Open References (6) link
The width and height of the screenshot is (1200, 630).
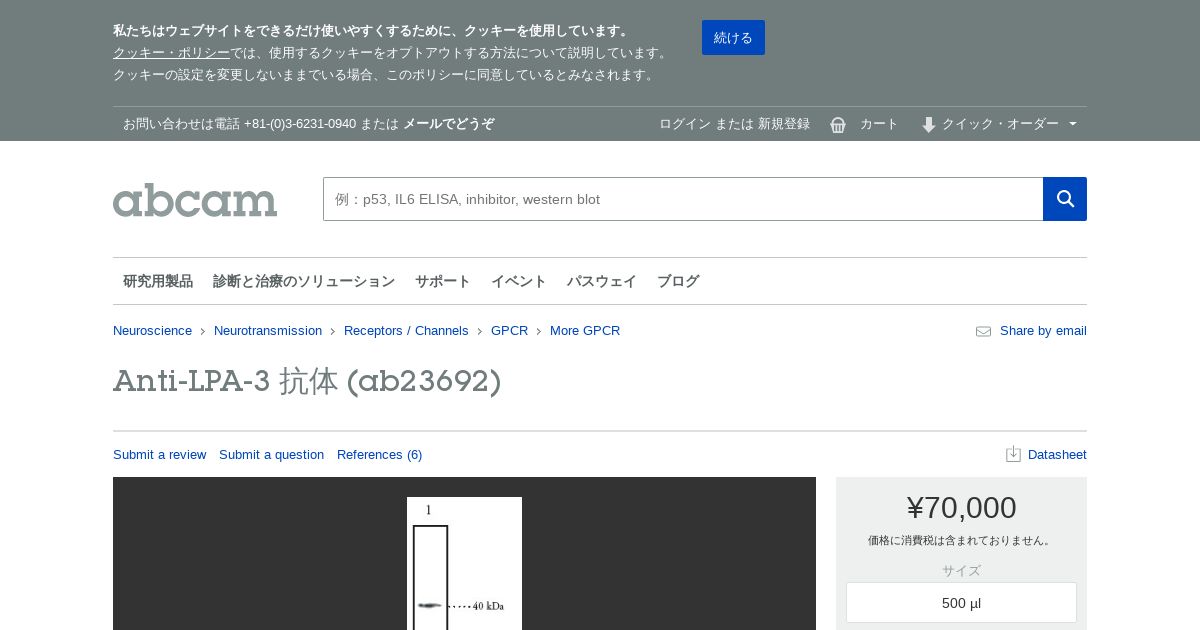coord(379,454)
